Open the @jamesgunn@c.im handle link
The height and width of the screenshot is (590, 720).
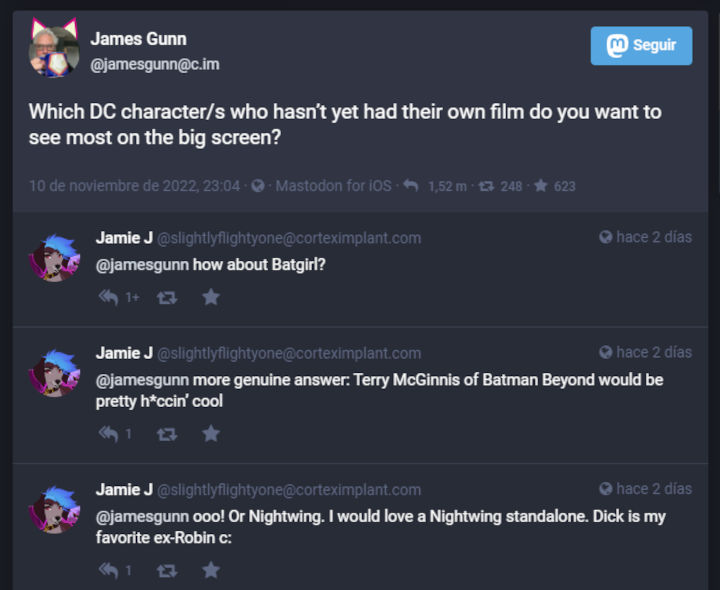(x=155, y=65)
